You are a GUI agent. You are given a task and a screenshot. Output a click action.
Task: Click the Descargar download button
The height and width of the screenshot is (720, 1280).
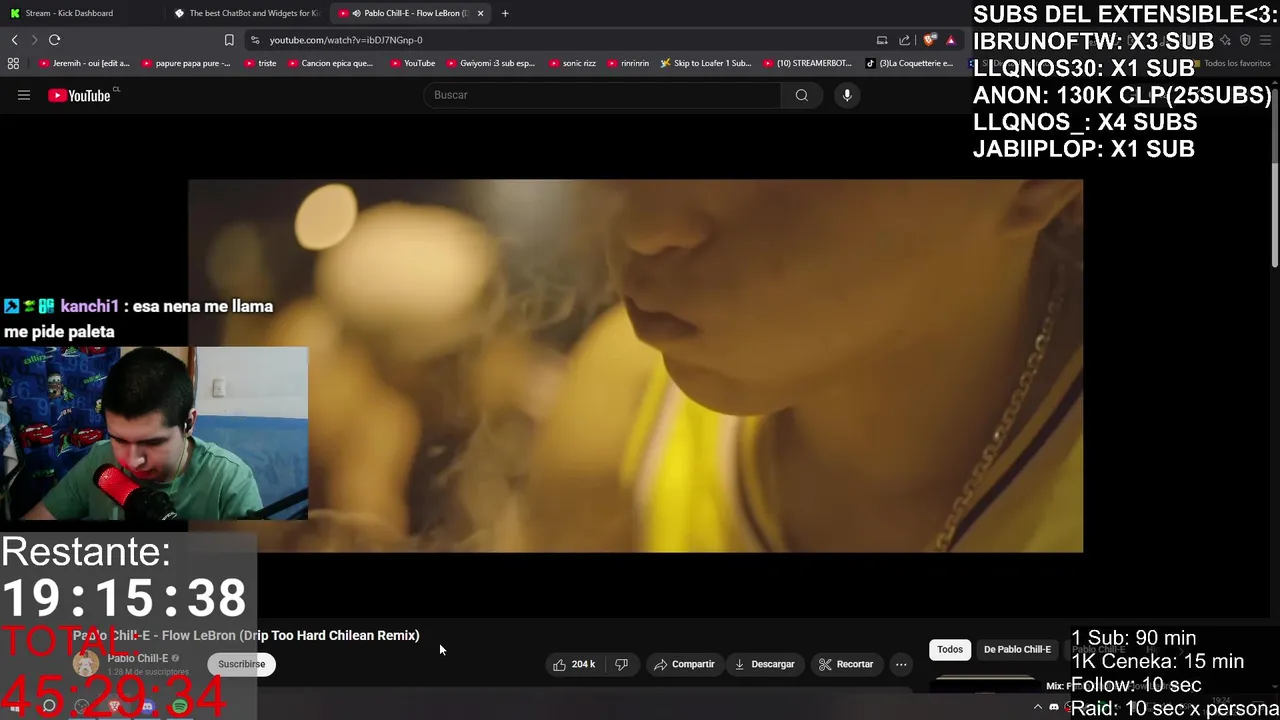(765, 664)
